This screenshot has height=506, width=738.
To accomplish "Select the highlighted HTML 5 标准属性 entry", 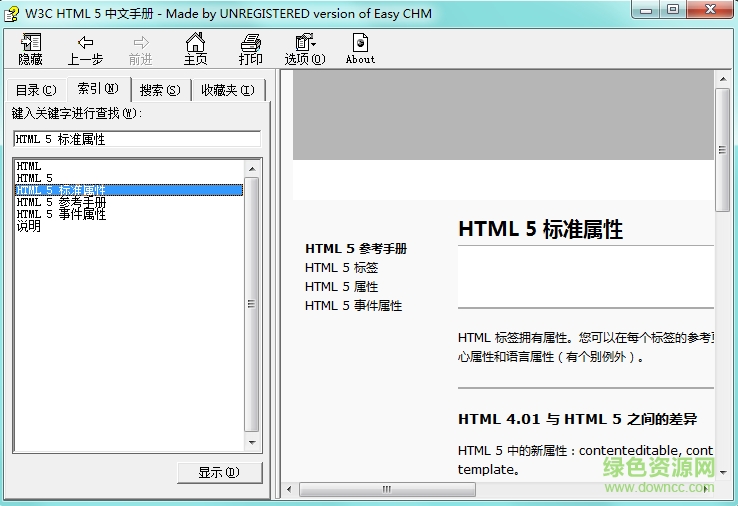I will tap(129, 190).
